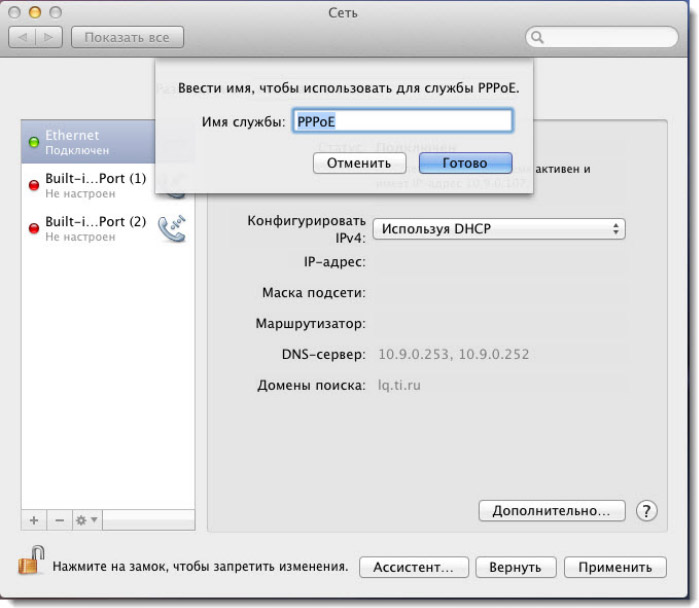This screenshot has height=608, width=699.
Task: Minimize the Сеть window with yellow button
Action: [35, 12]
